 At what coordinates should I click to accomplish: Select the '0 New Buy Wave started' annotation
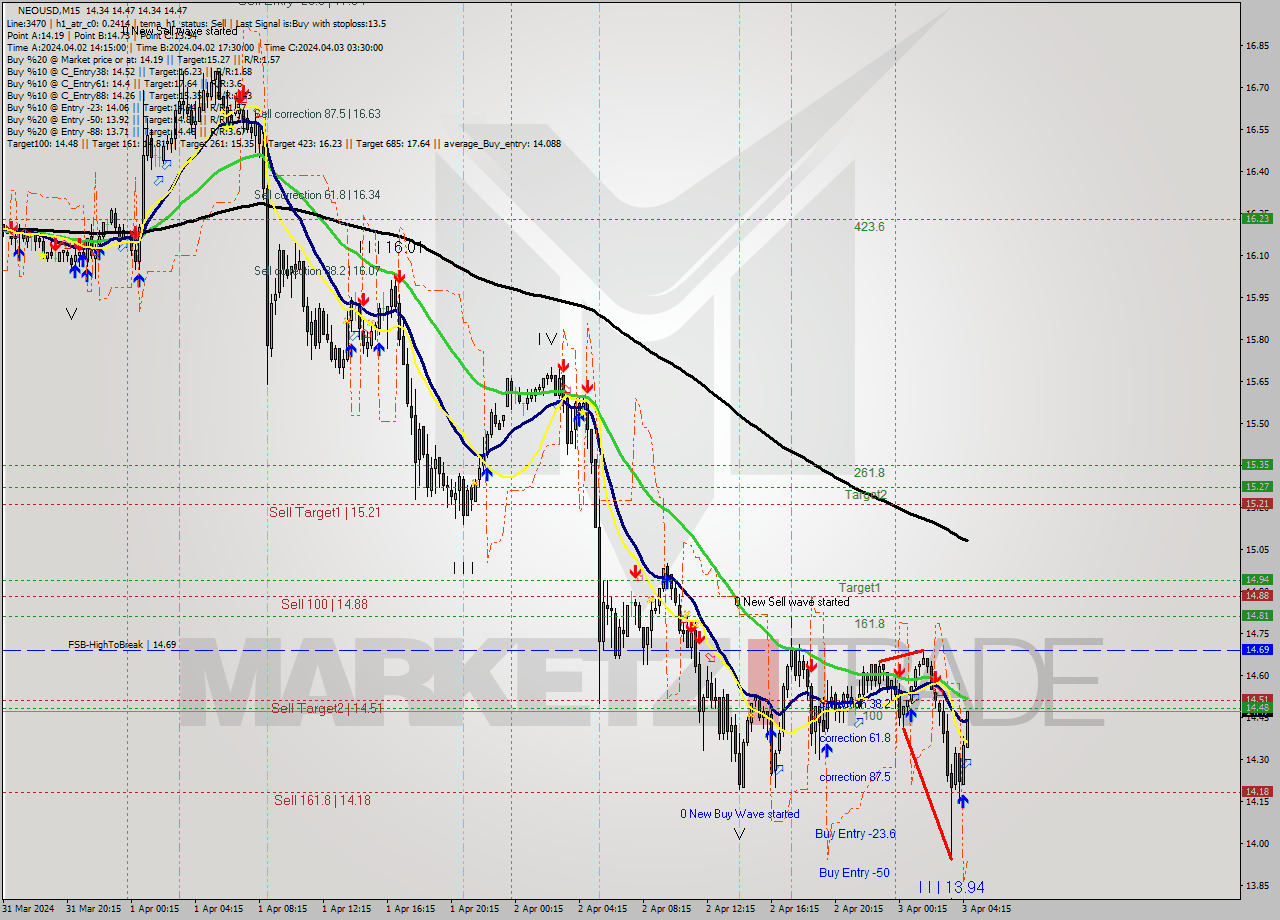pos(740,814)
